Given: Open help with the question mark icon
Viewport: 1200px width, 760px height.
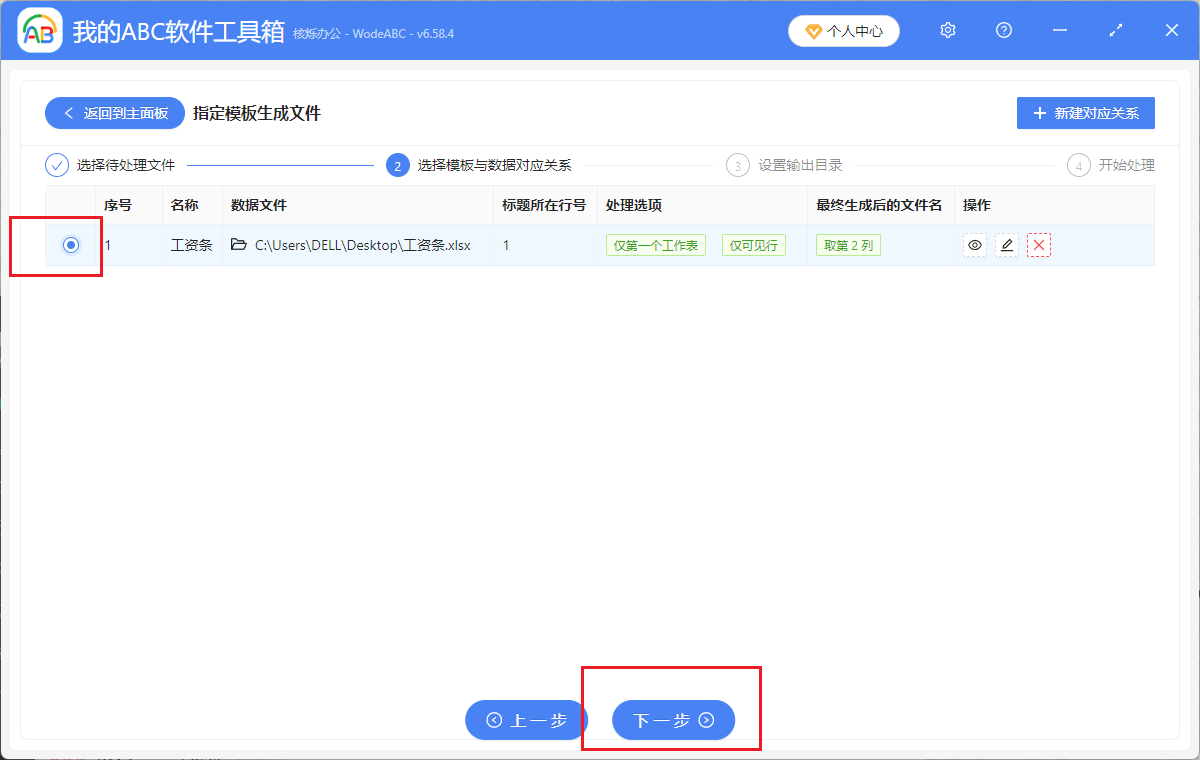Looking at the screenshot, I should point(1003,30).
